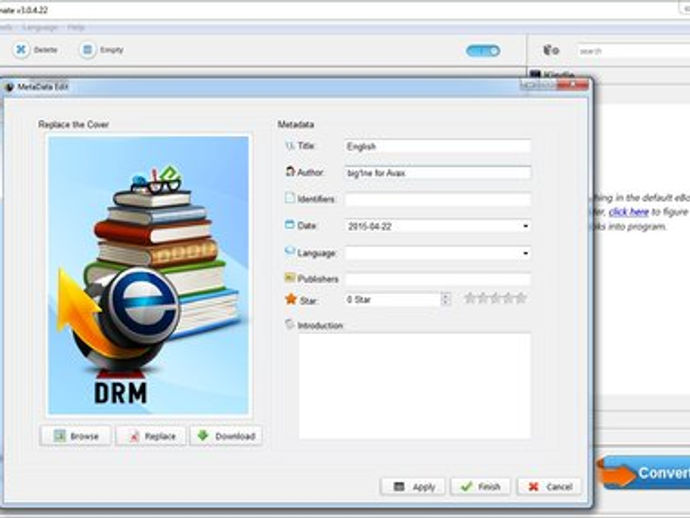Screen dimensions: 690x518
Task: Click the Title label icon
Action: [x=290, y=145]
